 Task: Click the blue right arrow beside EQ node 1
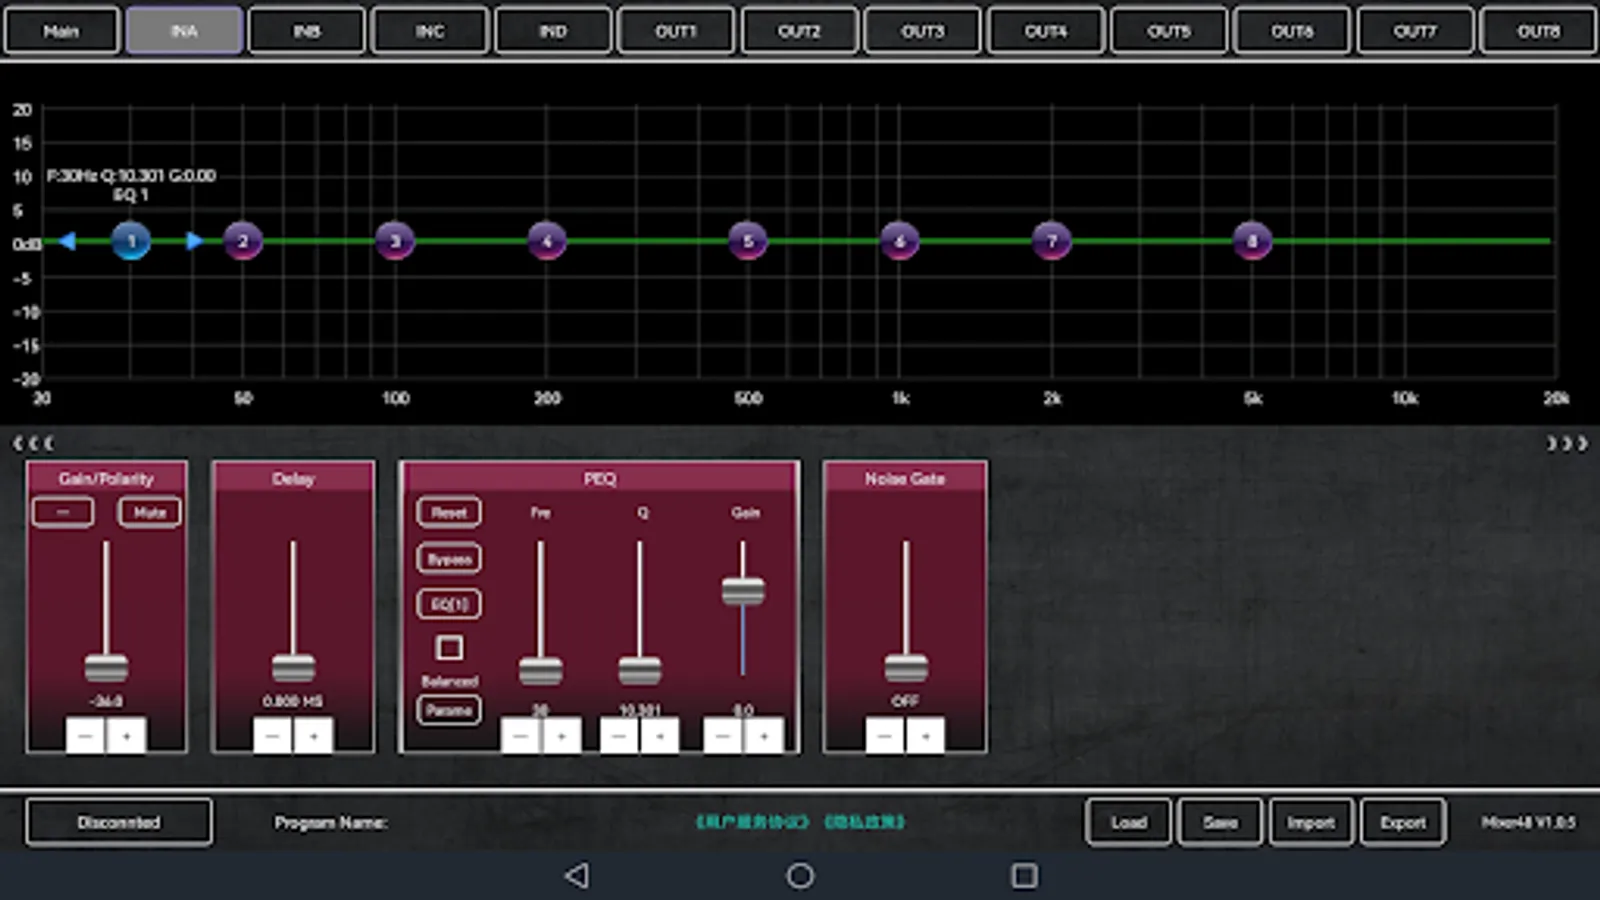(x=194, y=241)
